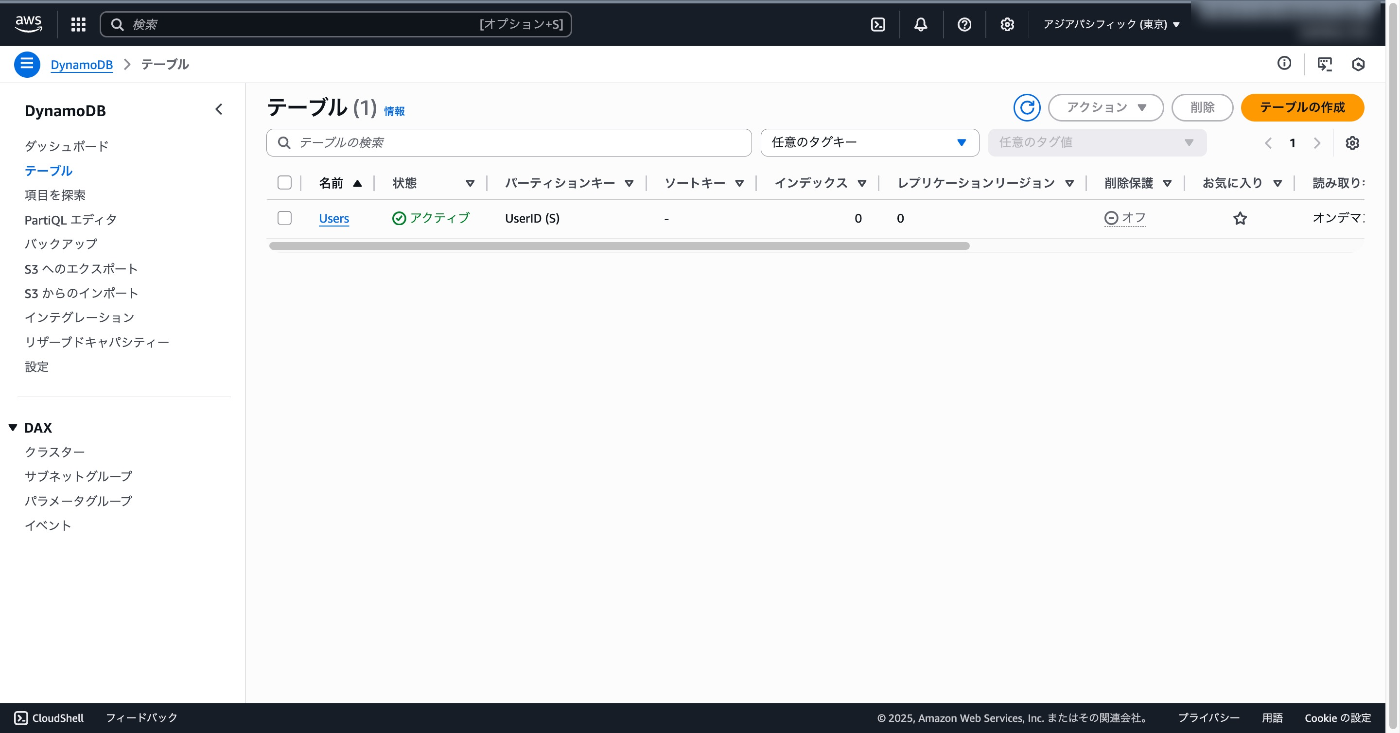Click the Active status check icon
The image size is (1400, 733).
click(x=399, y=218)
